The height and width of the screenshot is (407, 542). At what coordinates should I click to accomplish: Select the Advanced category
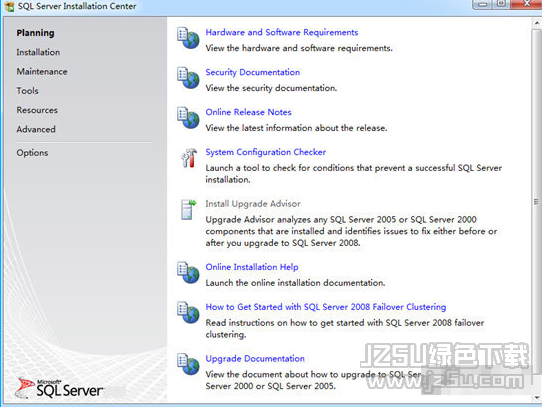point(36,129)
